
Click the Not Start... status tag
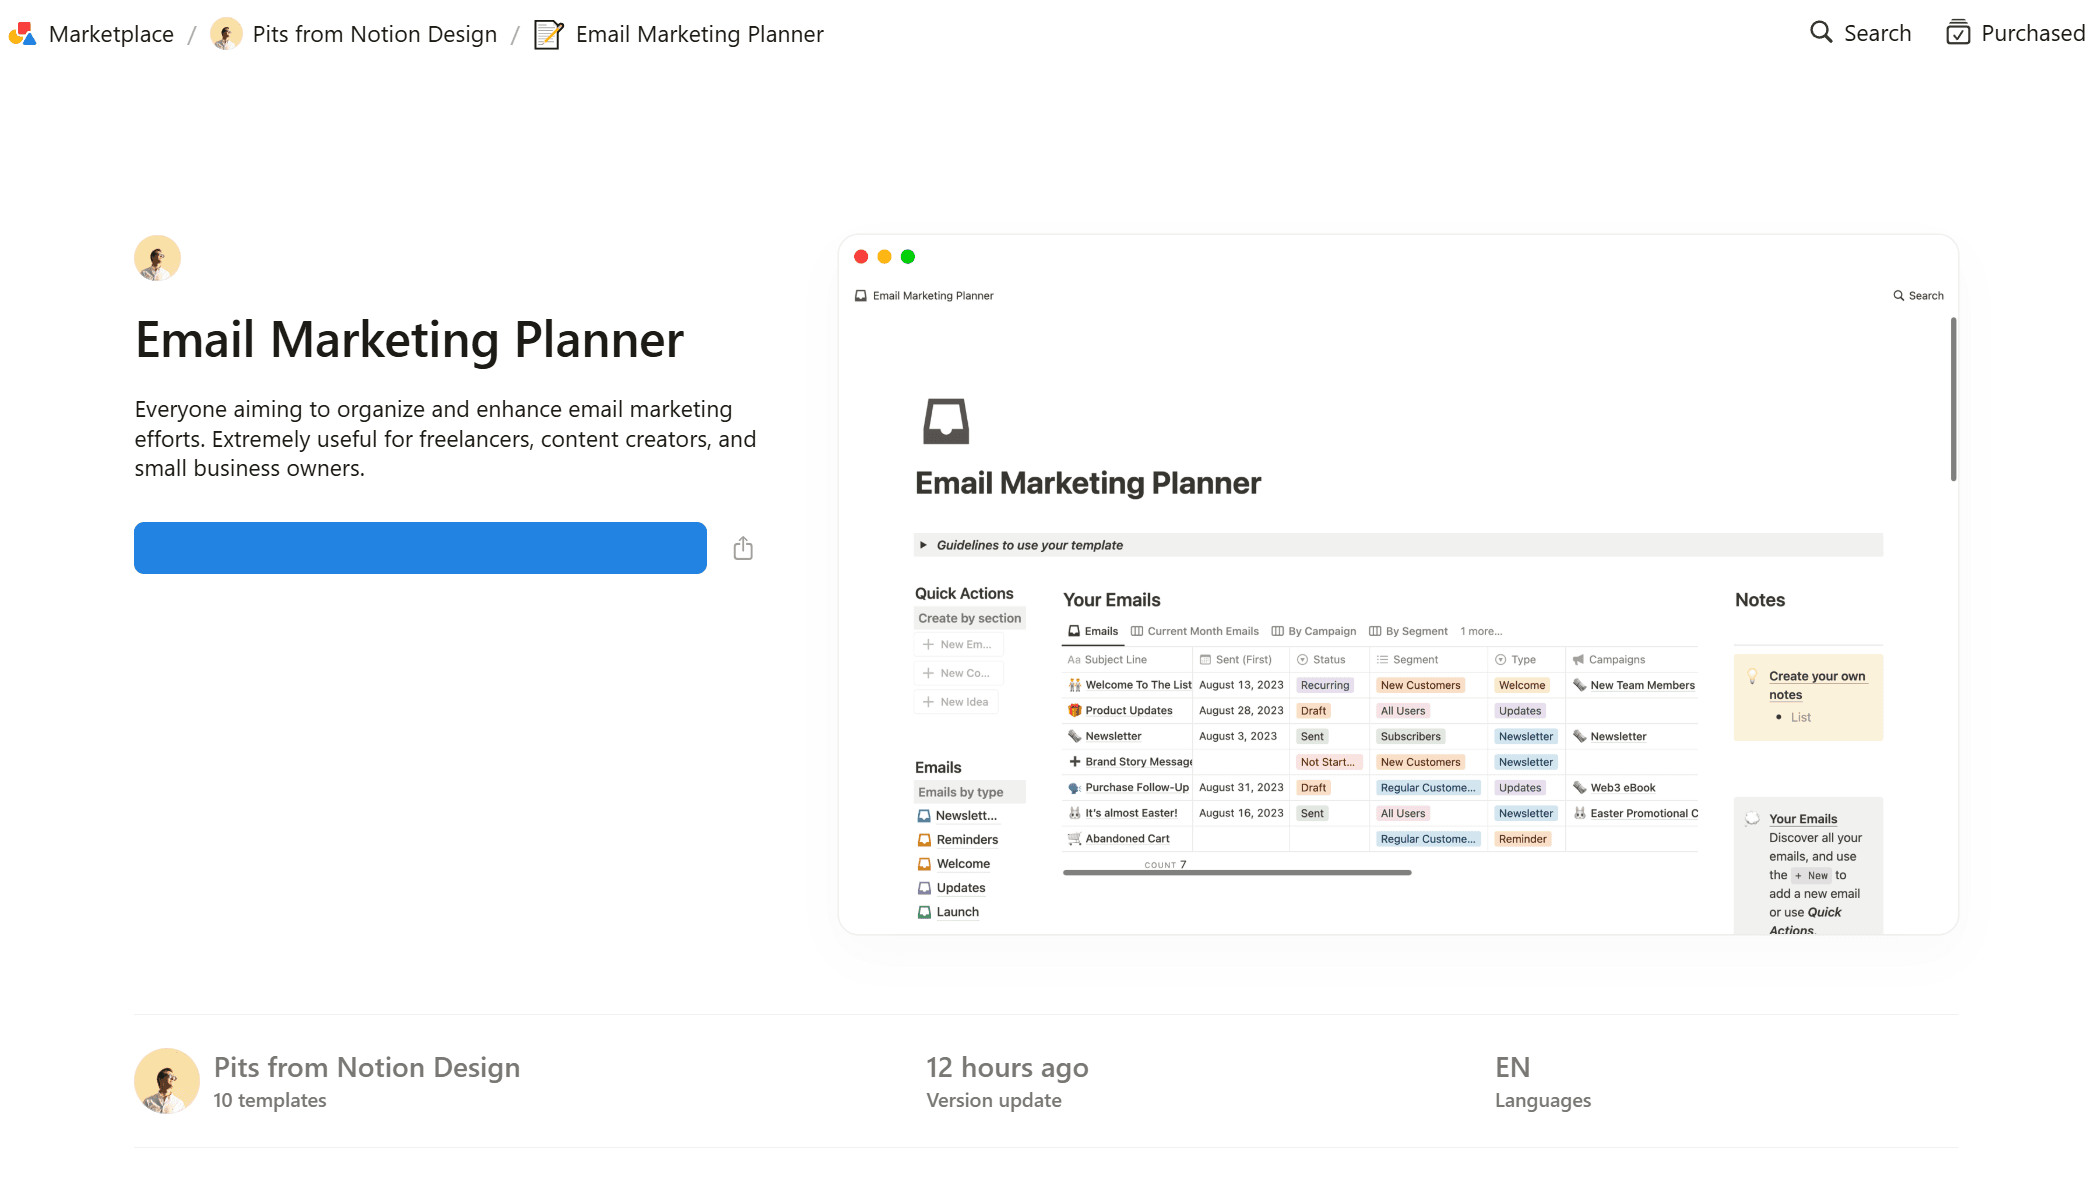click(x=1328, y=762)
